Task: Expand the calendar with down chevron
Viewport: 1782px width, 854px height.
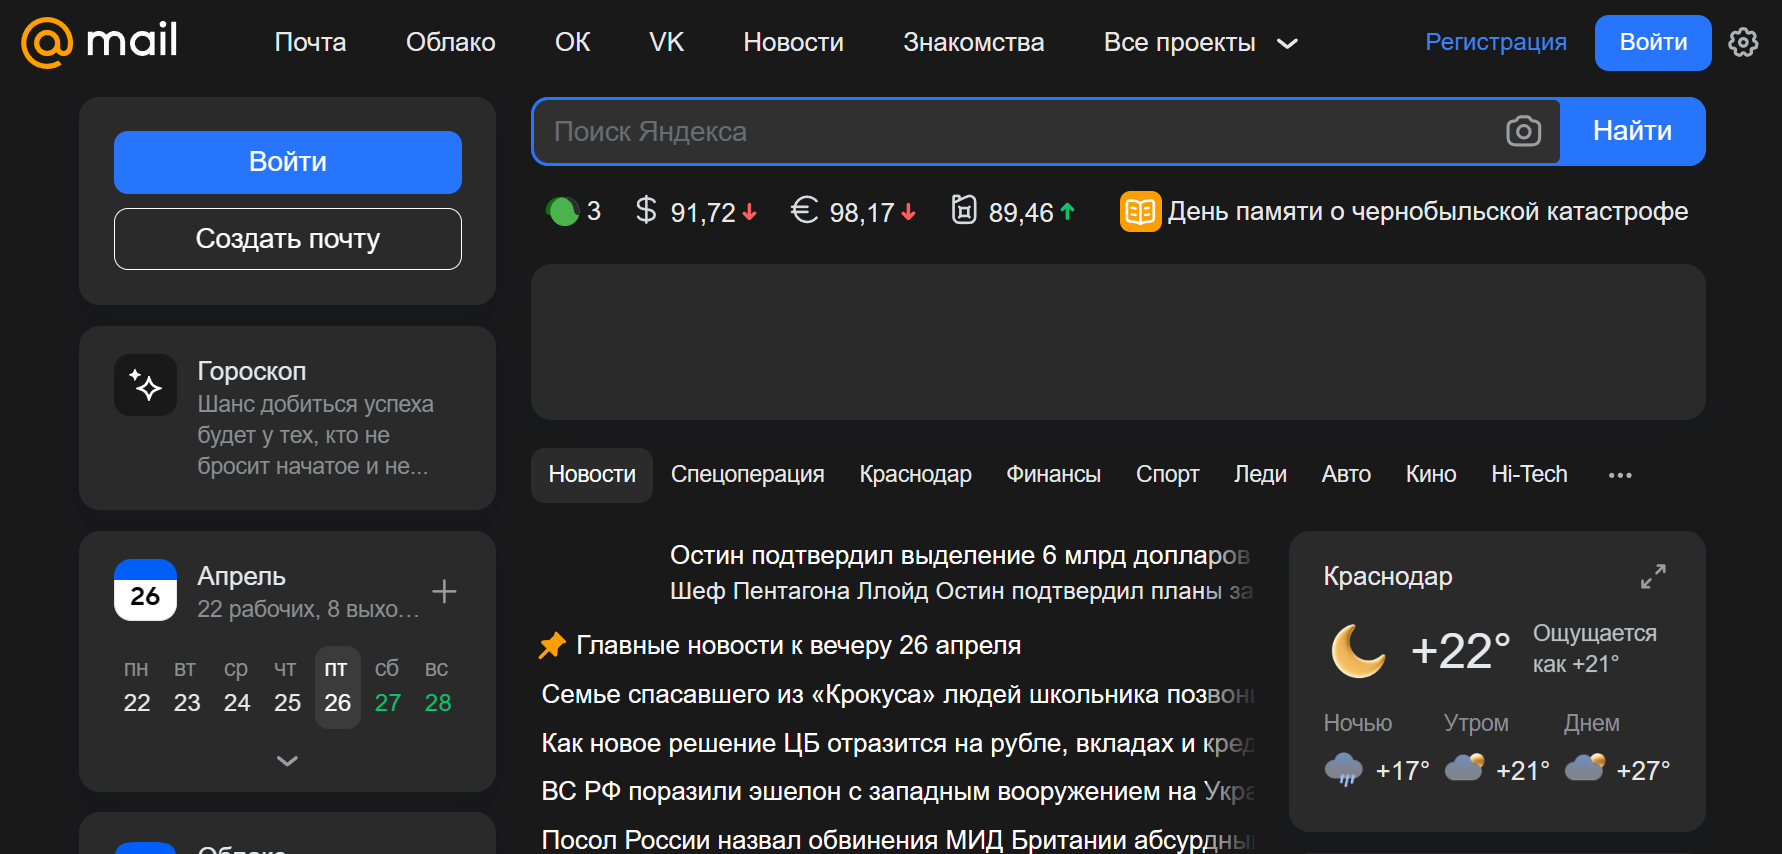Action: pyautogui.click(x=287, y=761)
